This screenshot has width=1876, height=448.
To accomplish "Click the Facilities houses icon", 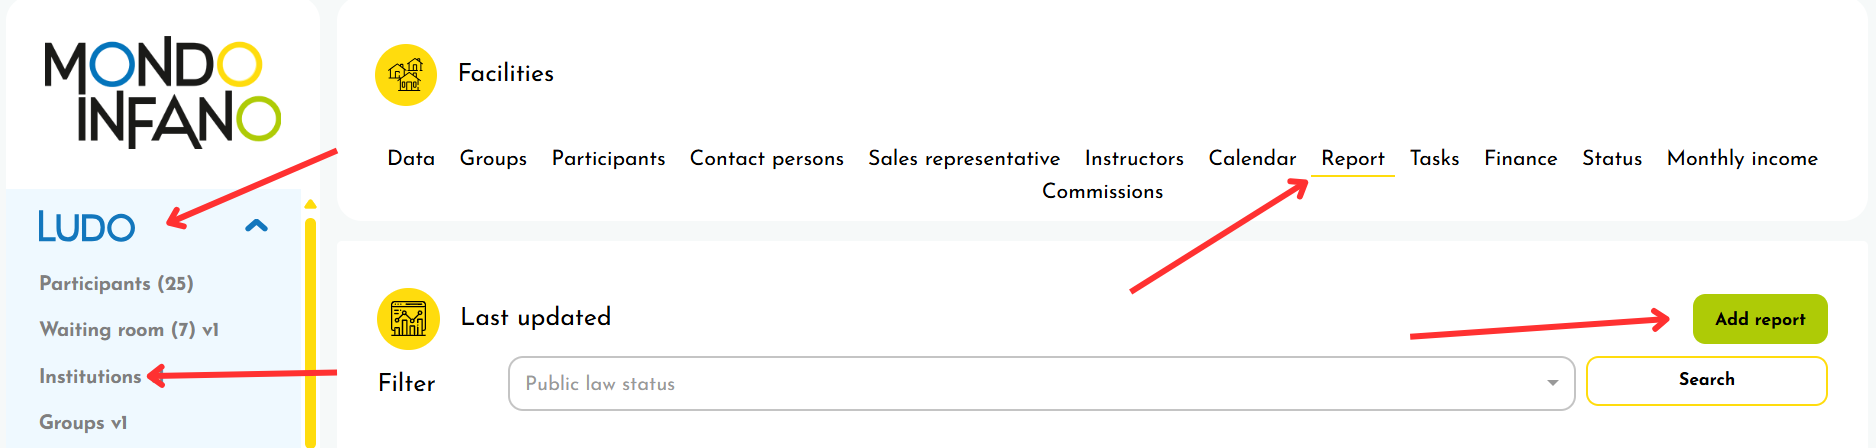I will click(405, 75).
